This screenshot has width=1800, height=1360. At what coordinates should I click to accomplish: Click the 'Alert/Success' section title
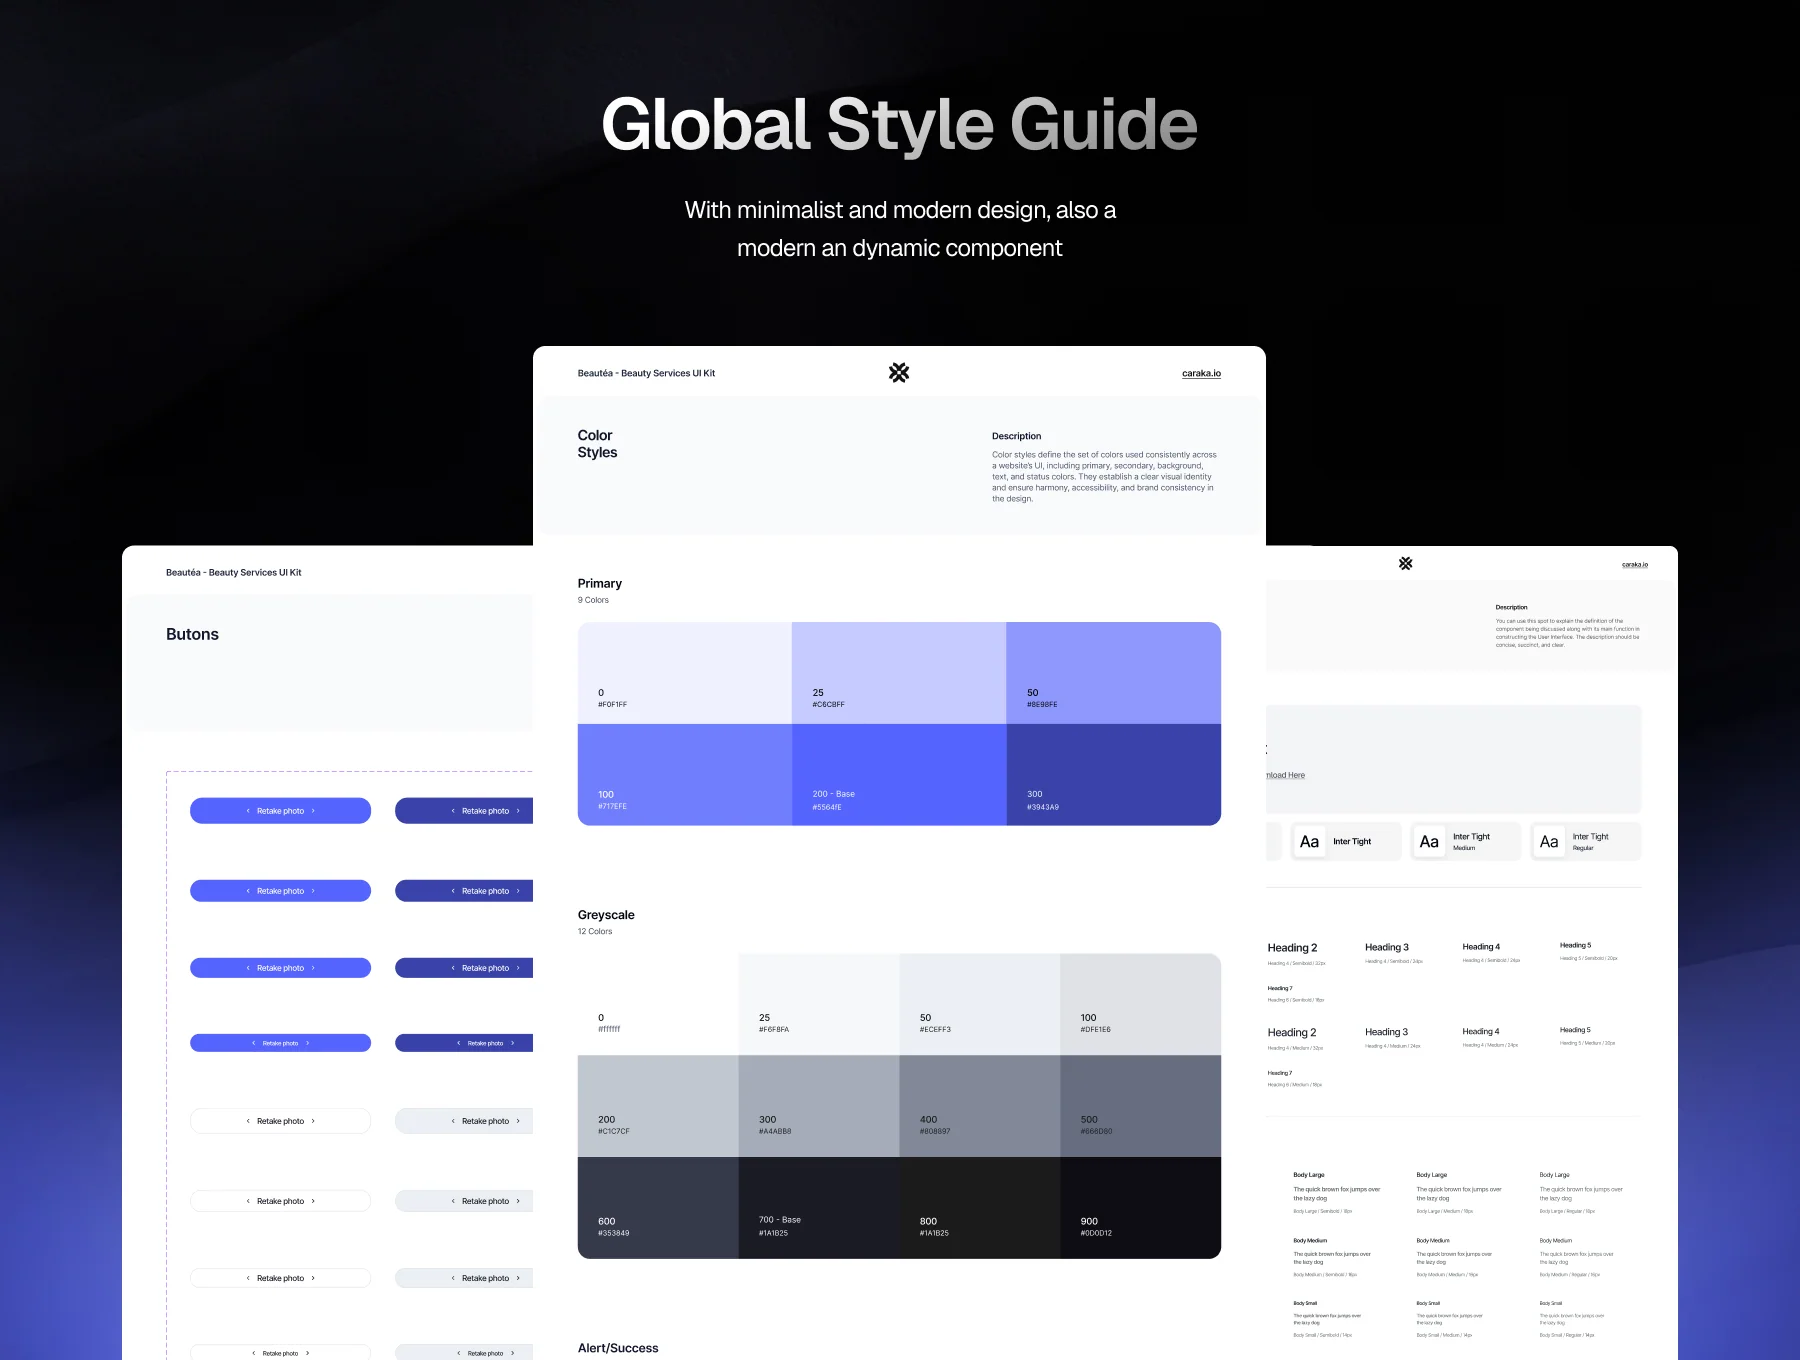pos(618,1348)
